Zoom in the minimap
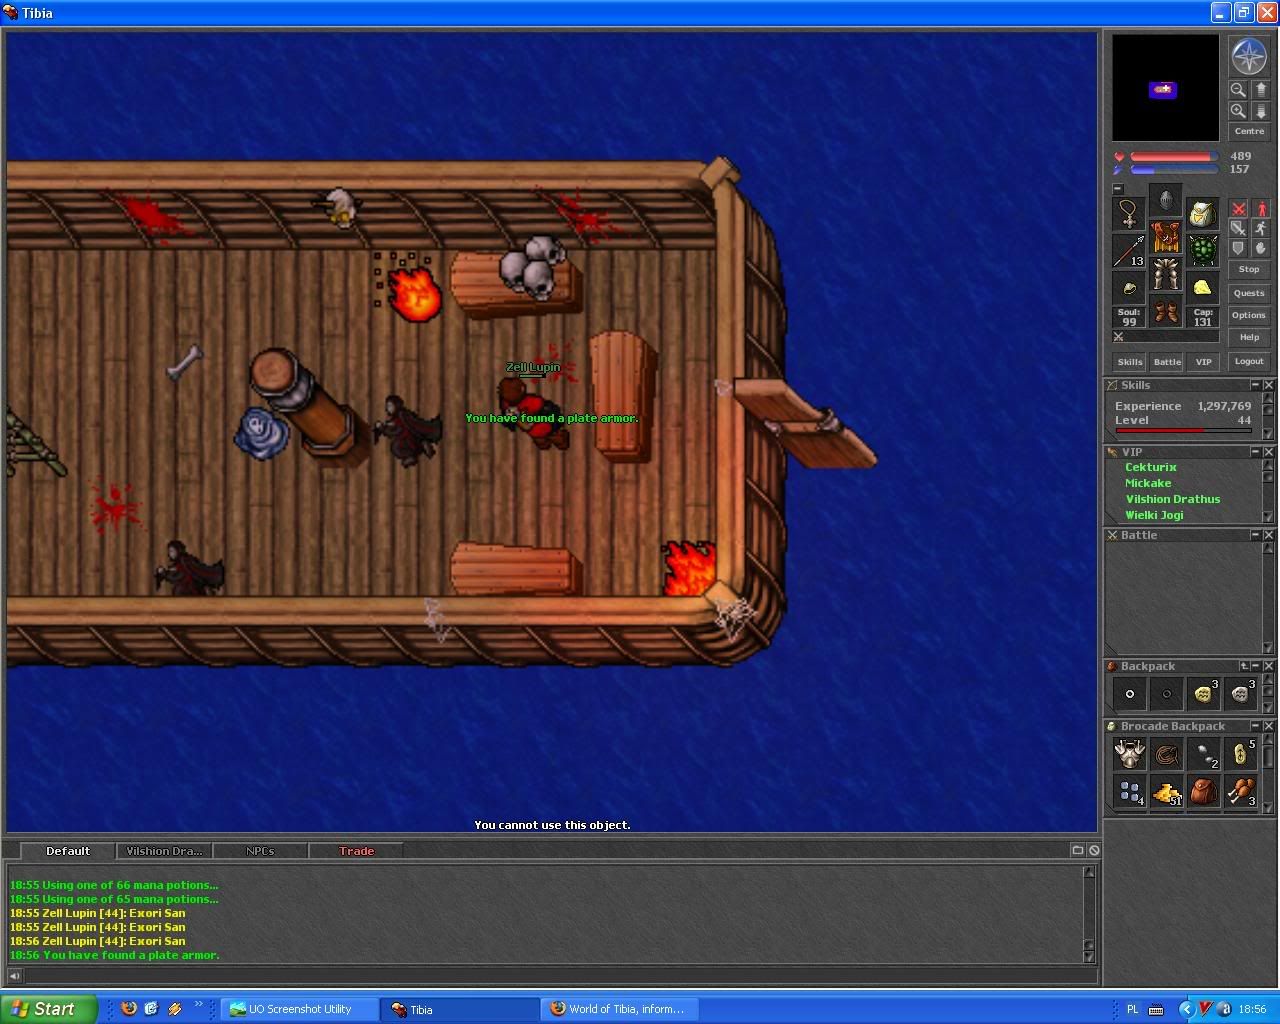The height and width of the screenshot is (1024, 1280). 1238,111
